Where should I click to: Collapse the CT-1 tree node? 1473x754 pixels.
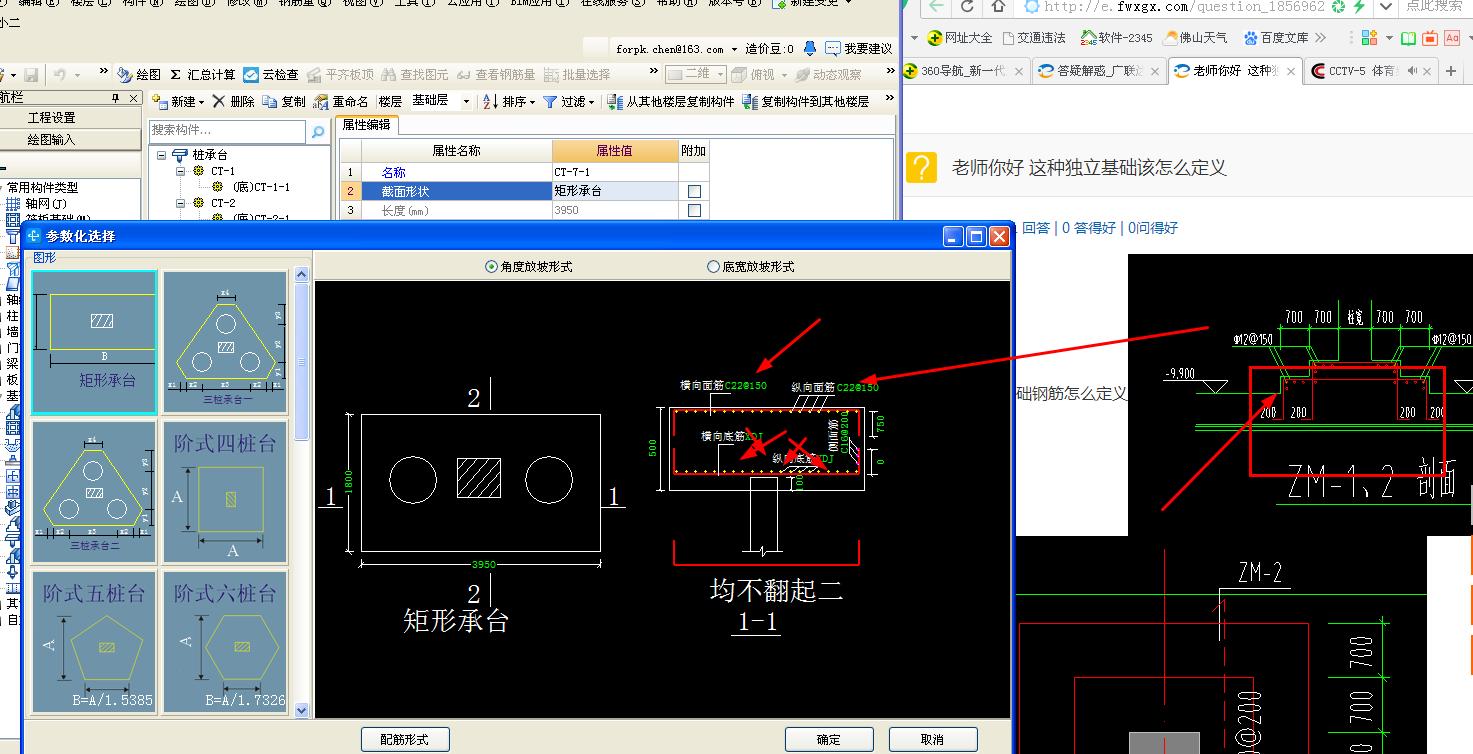(x=181, y=171)
